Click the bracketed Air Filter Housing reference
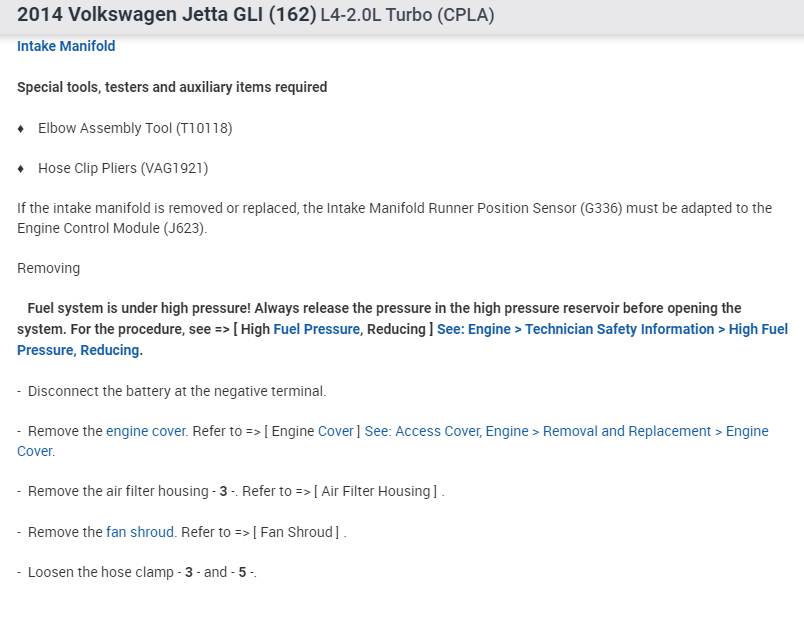This screenshot has width=804, height=639. point(378,491)
